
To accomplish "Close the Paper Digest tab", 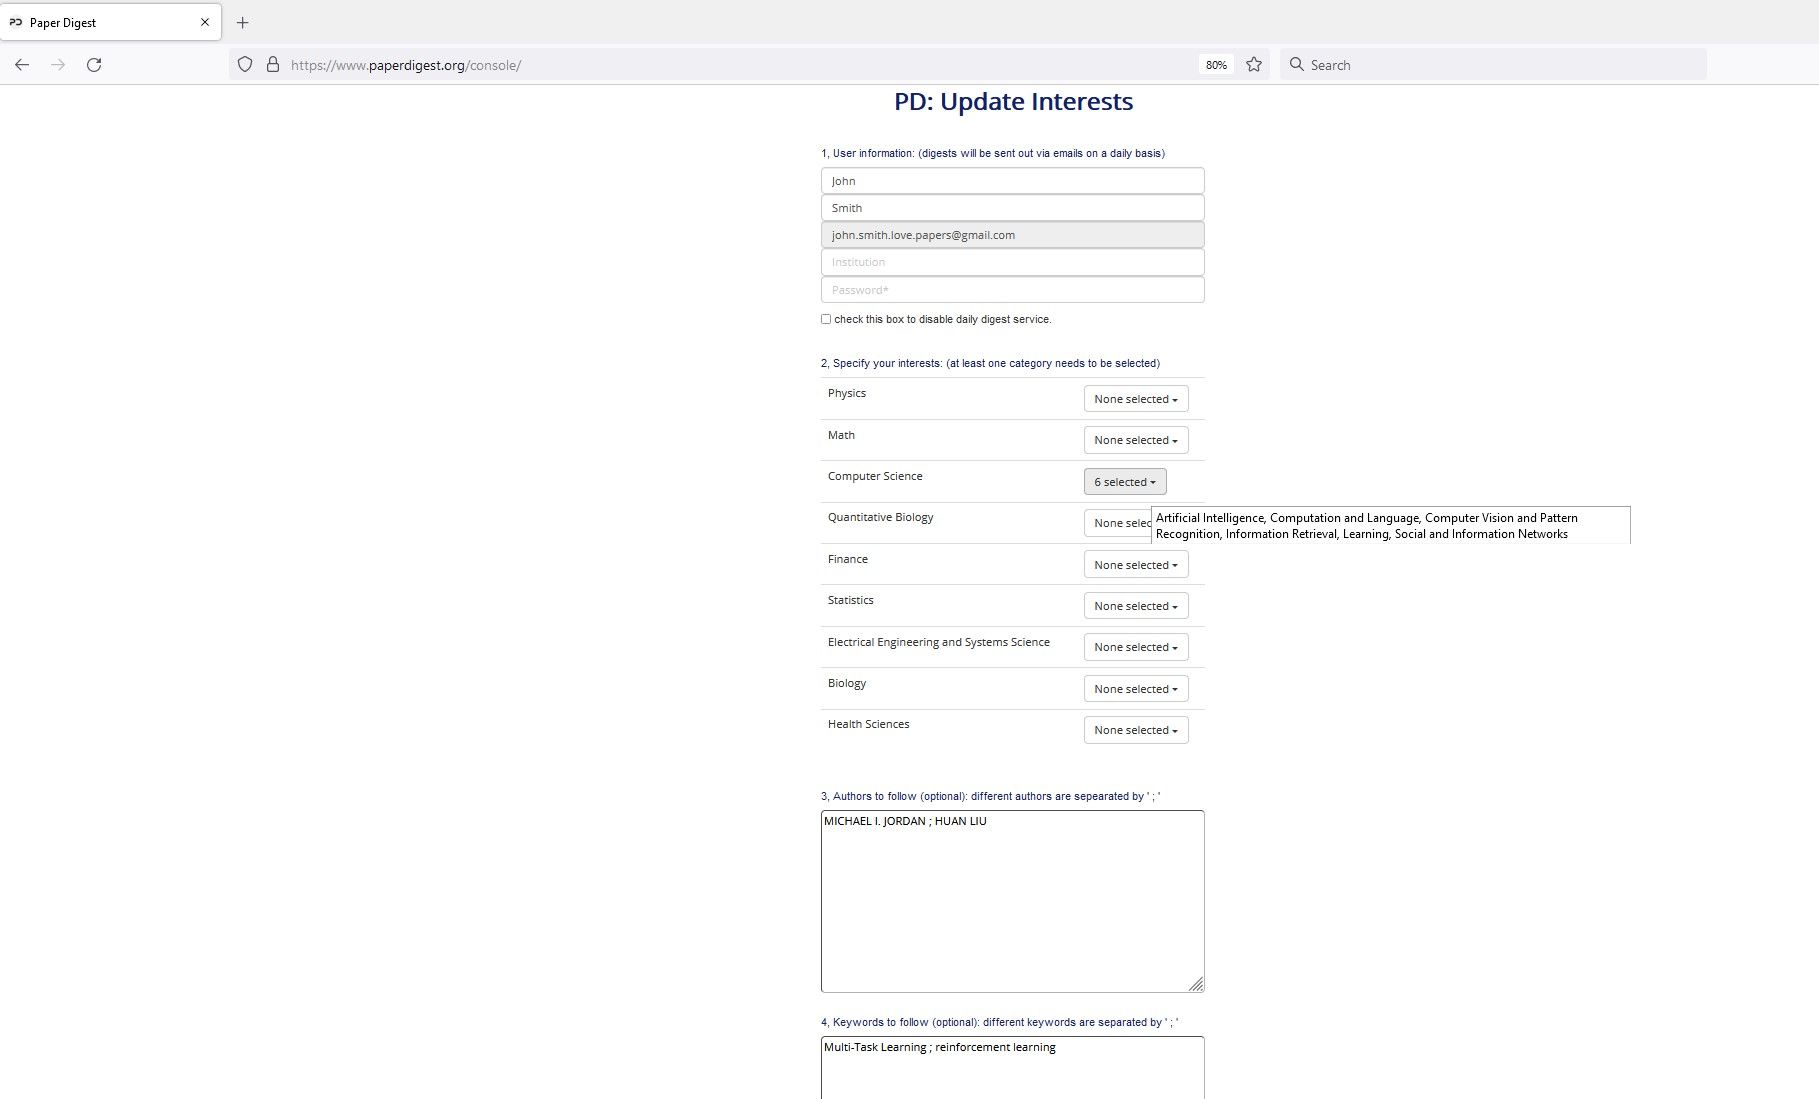I will pyautogui.click(x=205, y=22).
